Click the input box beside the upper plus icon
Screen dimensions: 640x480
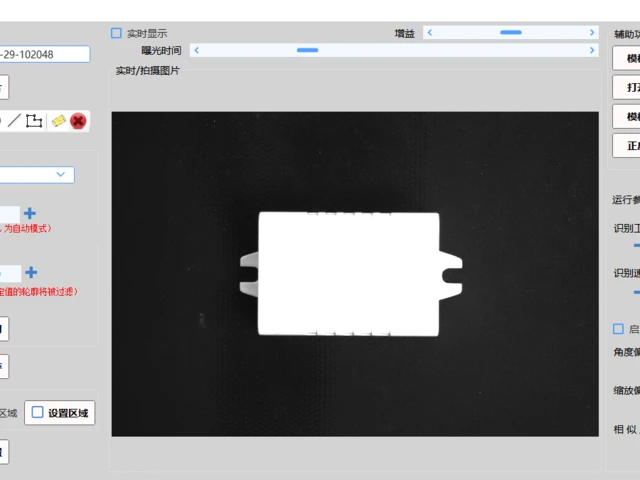point(10,214)
